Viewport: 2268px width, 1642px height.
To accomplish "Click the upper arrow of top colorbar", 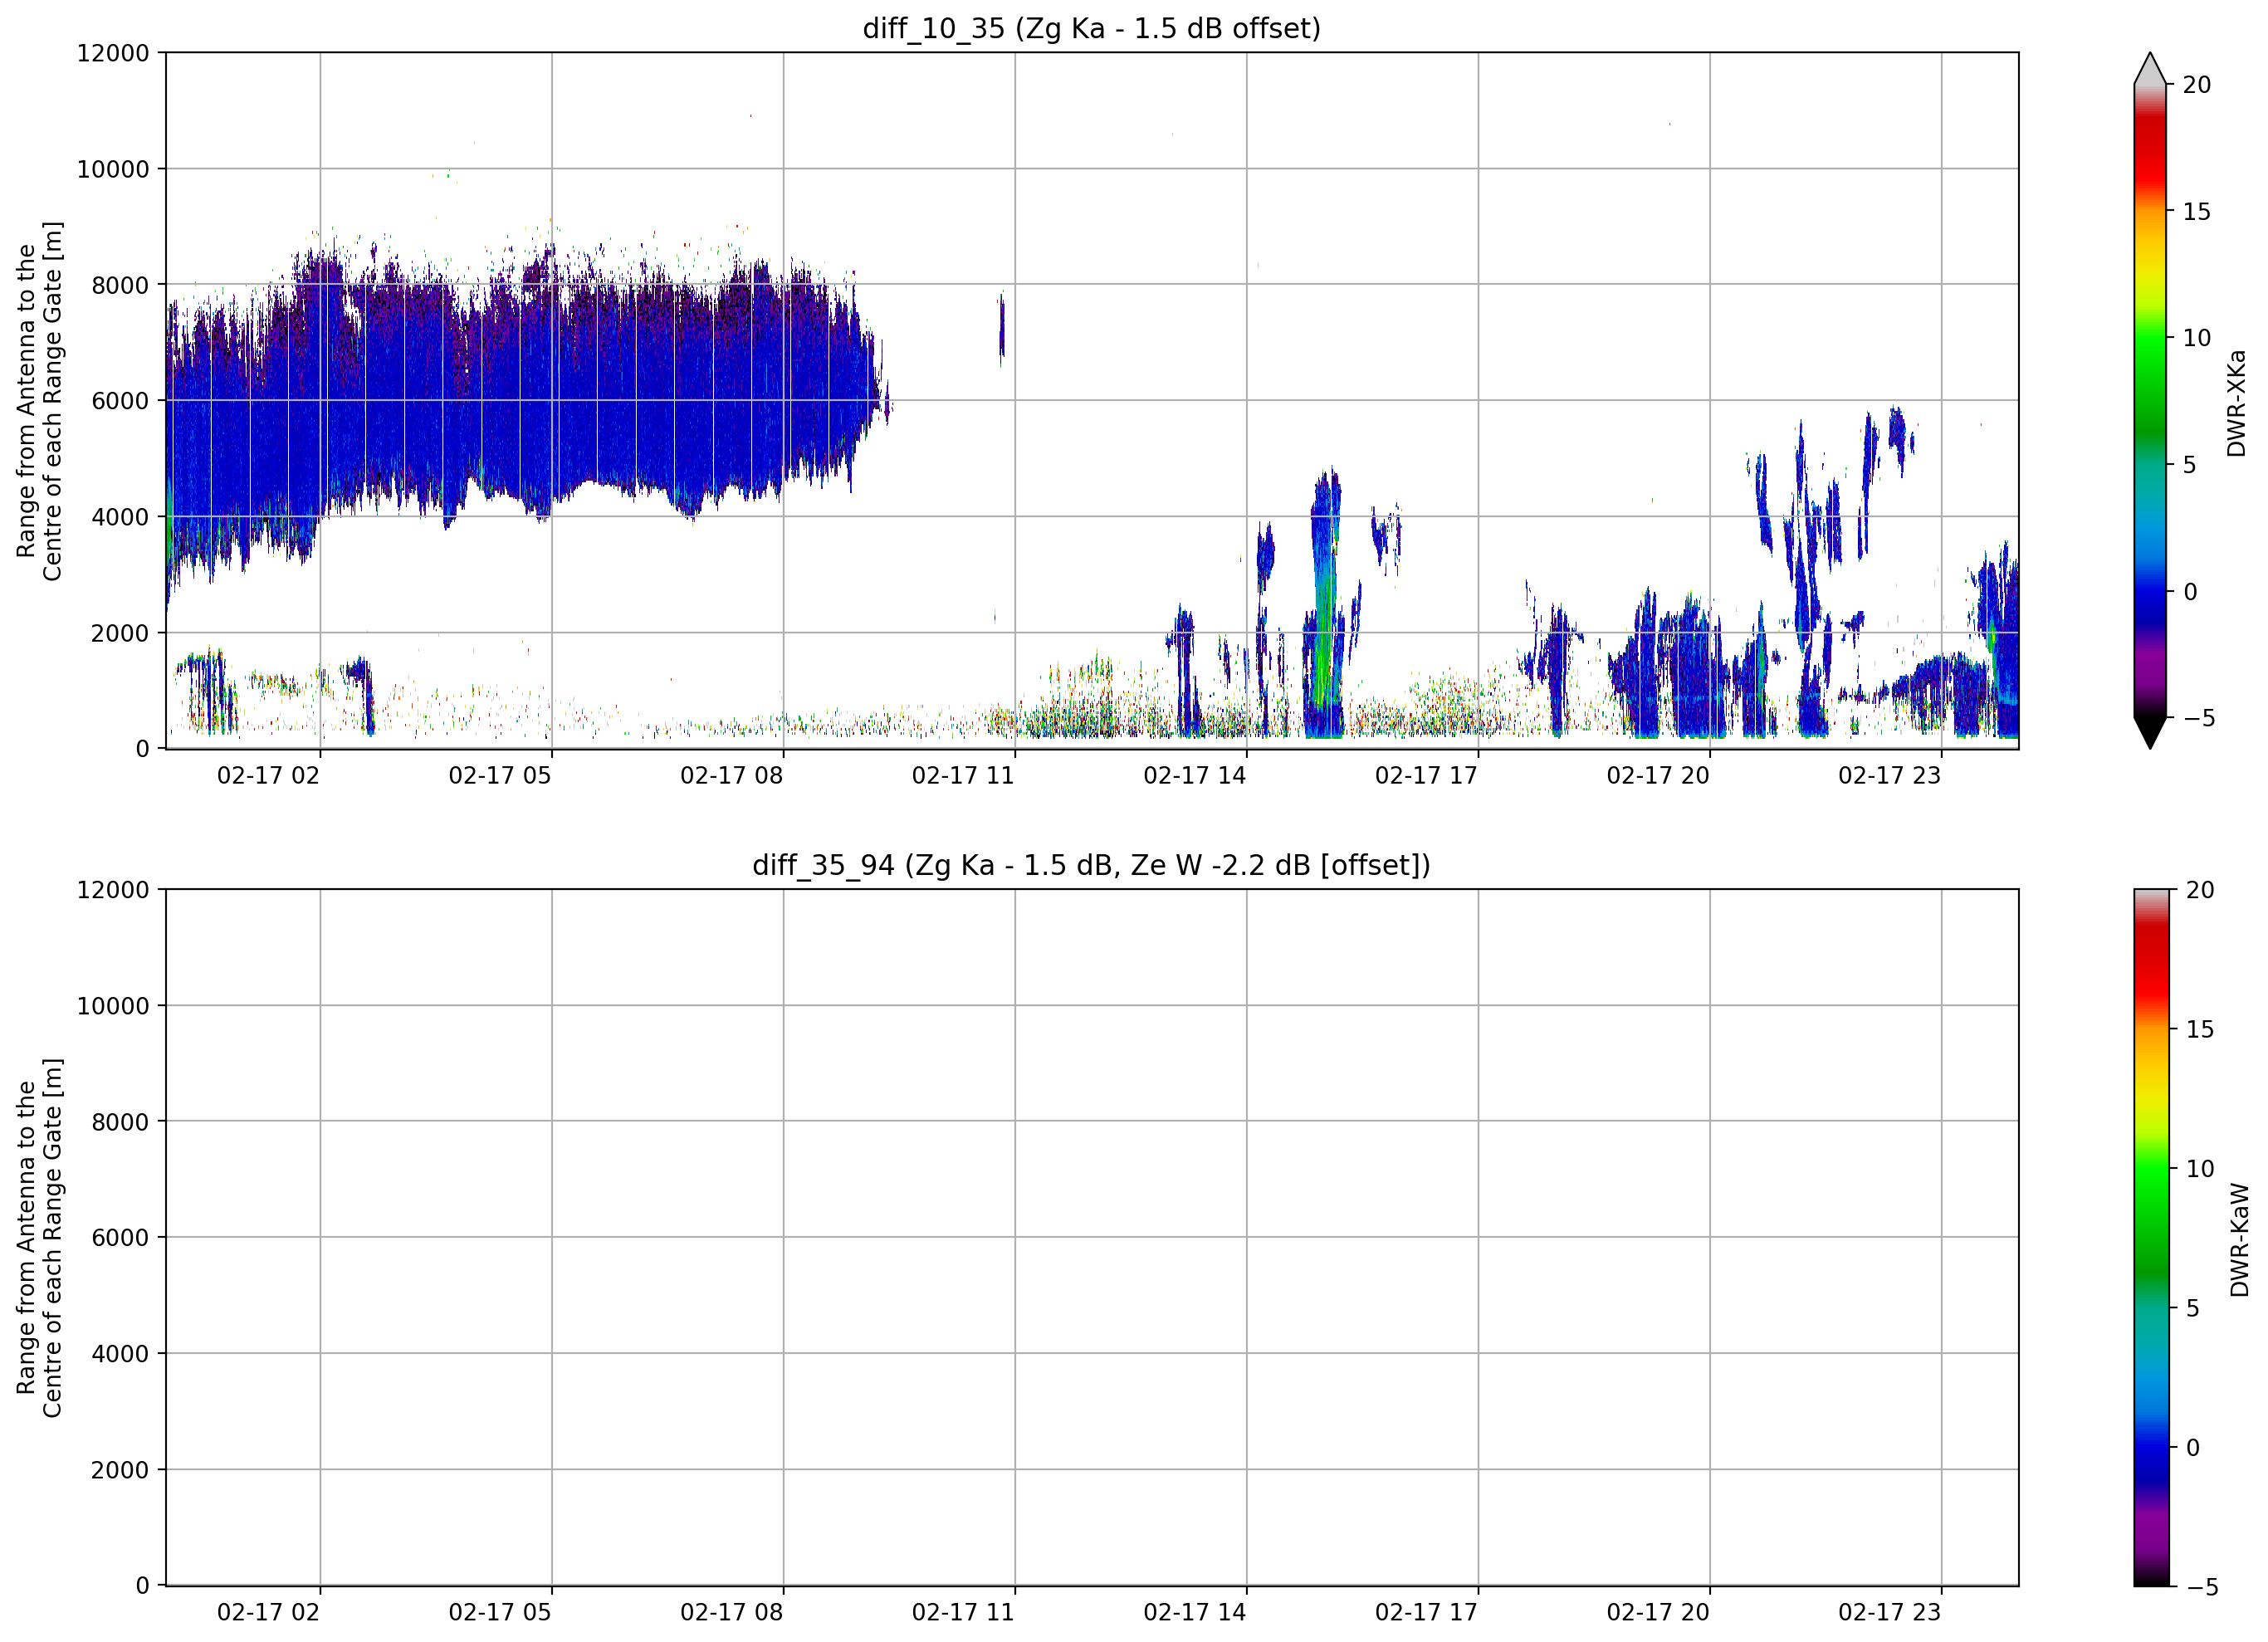I will coord(2149,69).
